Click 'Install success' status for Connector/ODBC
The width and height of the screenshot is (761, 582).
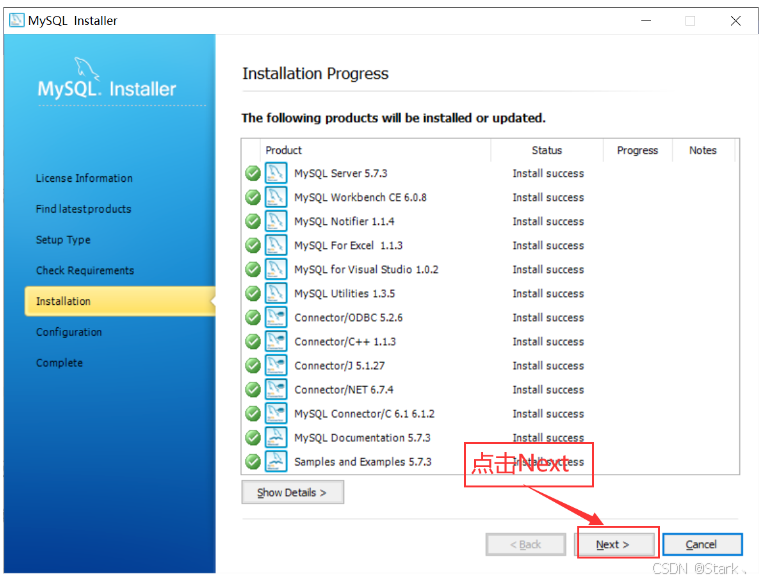click(548, 317)
